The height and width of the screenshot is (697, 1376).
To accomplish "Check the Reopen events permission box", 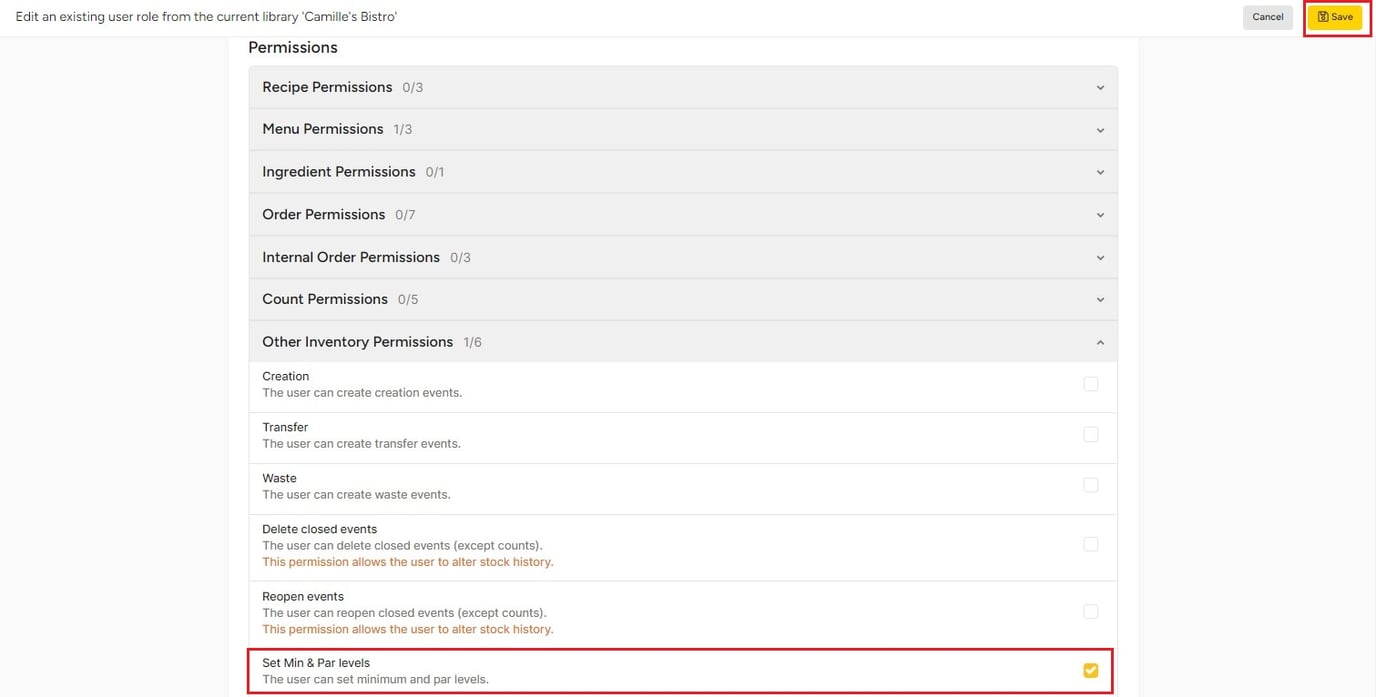I will [1090, 612].
